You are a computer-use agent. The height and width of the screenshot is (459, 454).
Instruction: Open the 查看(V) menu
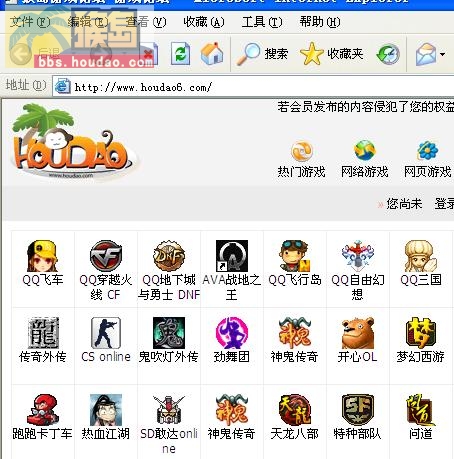[146, 22]
